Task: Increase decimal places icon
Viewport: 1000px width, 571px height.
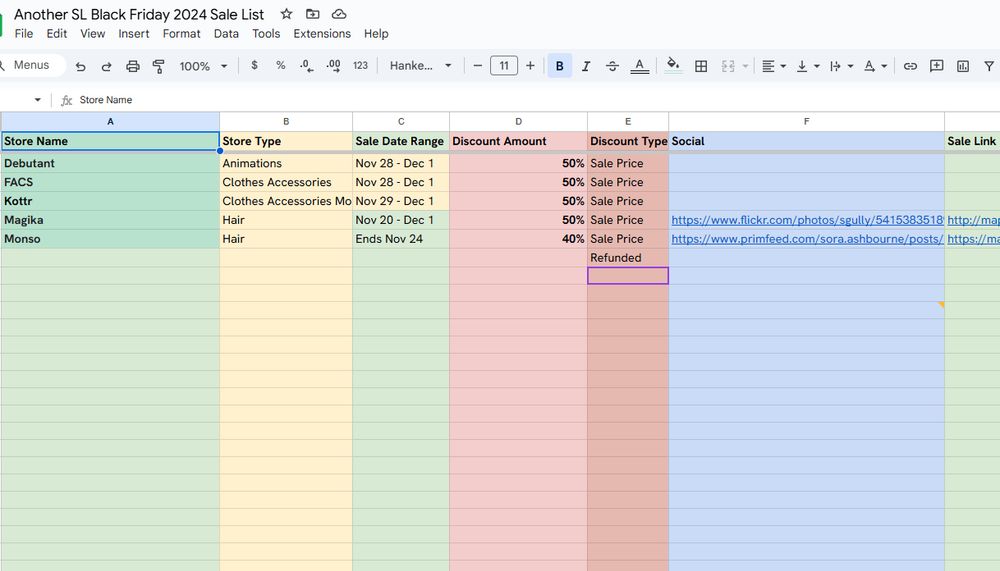Action: click(334, 66)
